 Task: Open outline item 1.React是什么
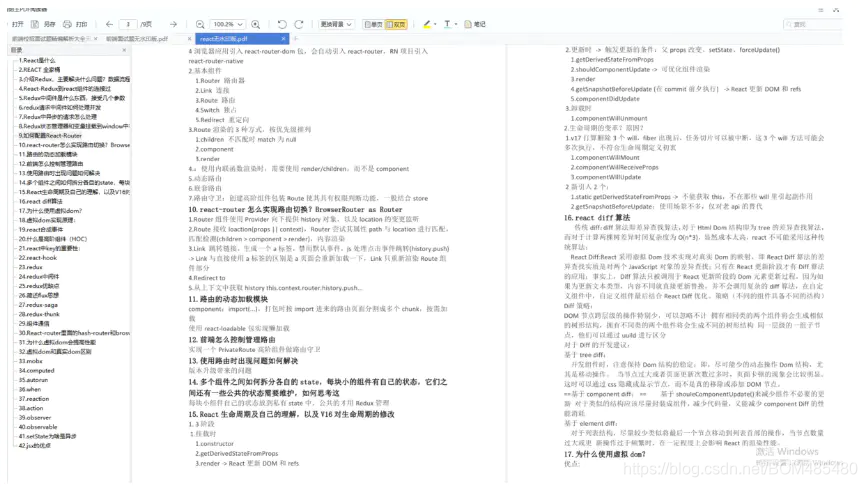click(x=37, y=61)
